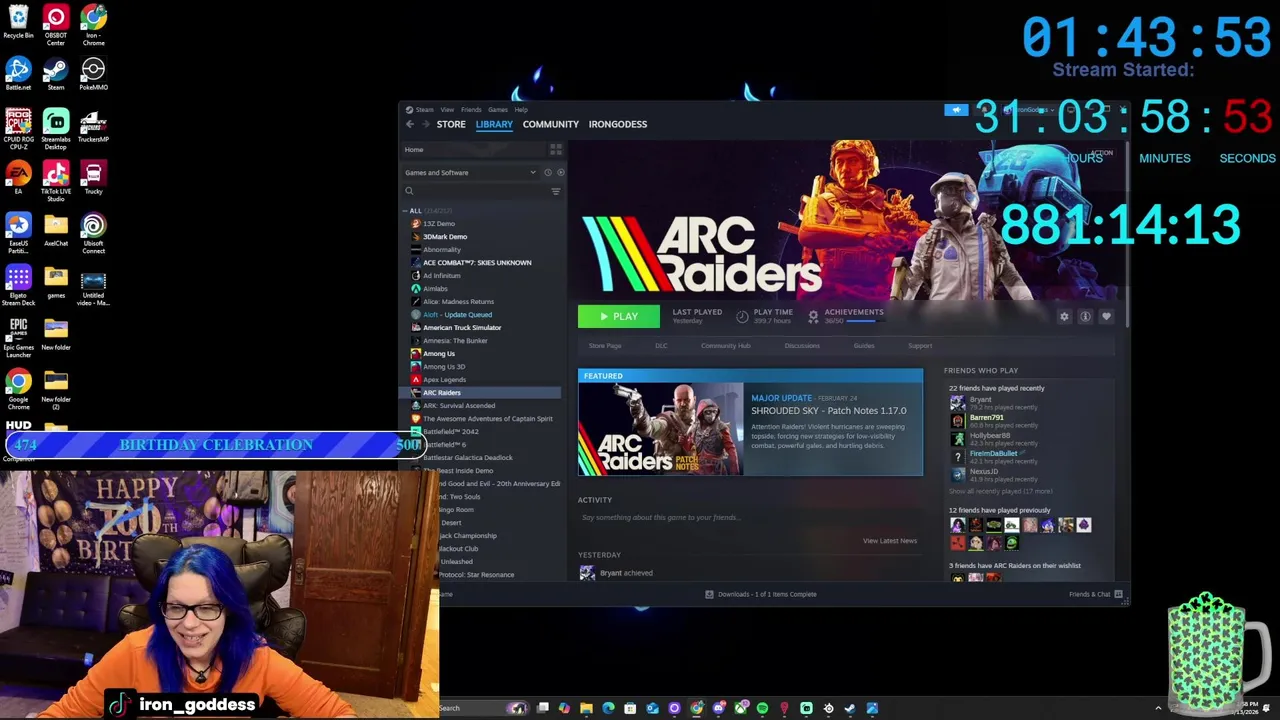Open OBSBOT Center desktop icon
The width and height of the screenshot is (1280, 720).
56,26
